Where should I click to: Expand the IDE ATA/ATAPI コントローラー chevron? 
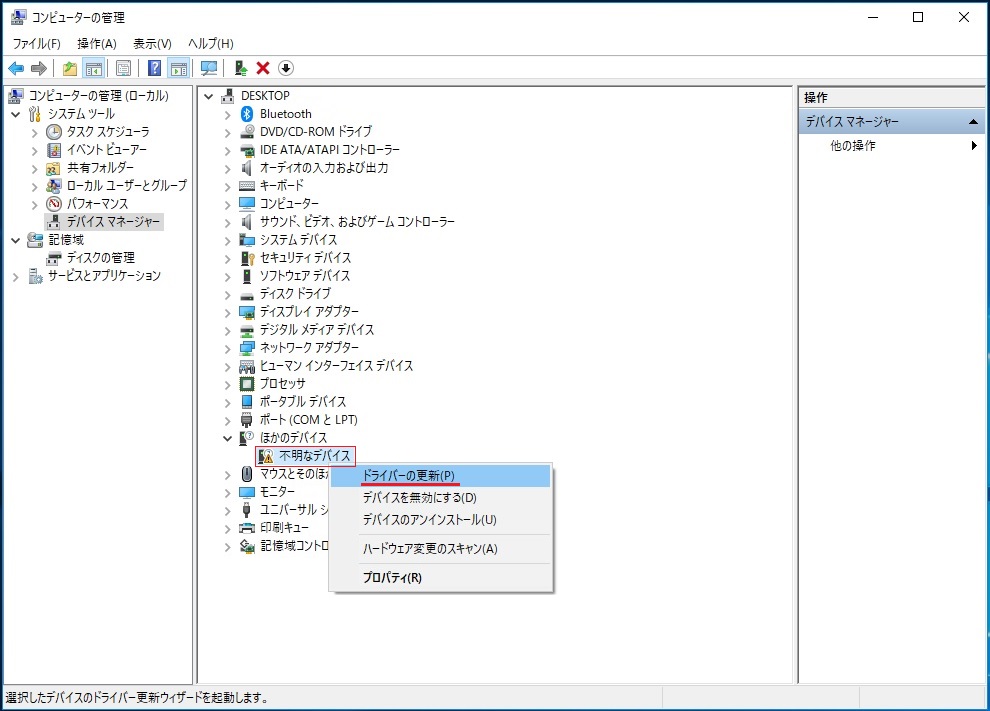click(227, 151)
